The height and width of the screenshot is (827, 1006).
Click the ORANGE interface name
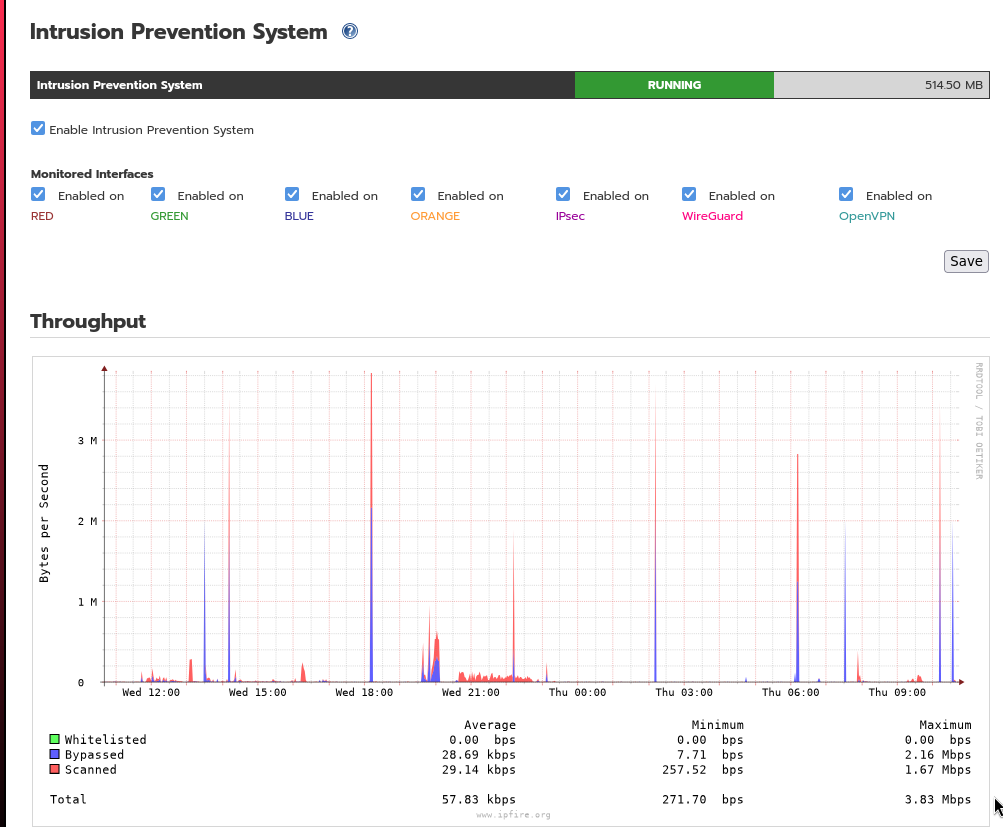(x=435, y=216)
